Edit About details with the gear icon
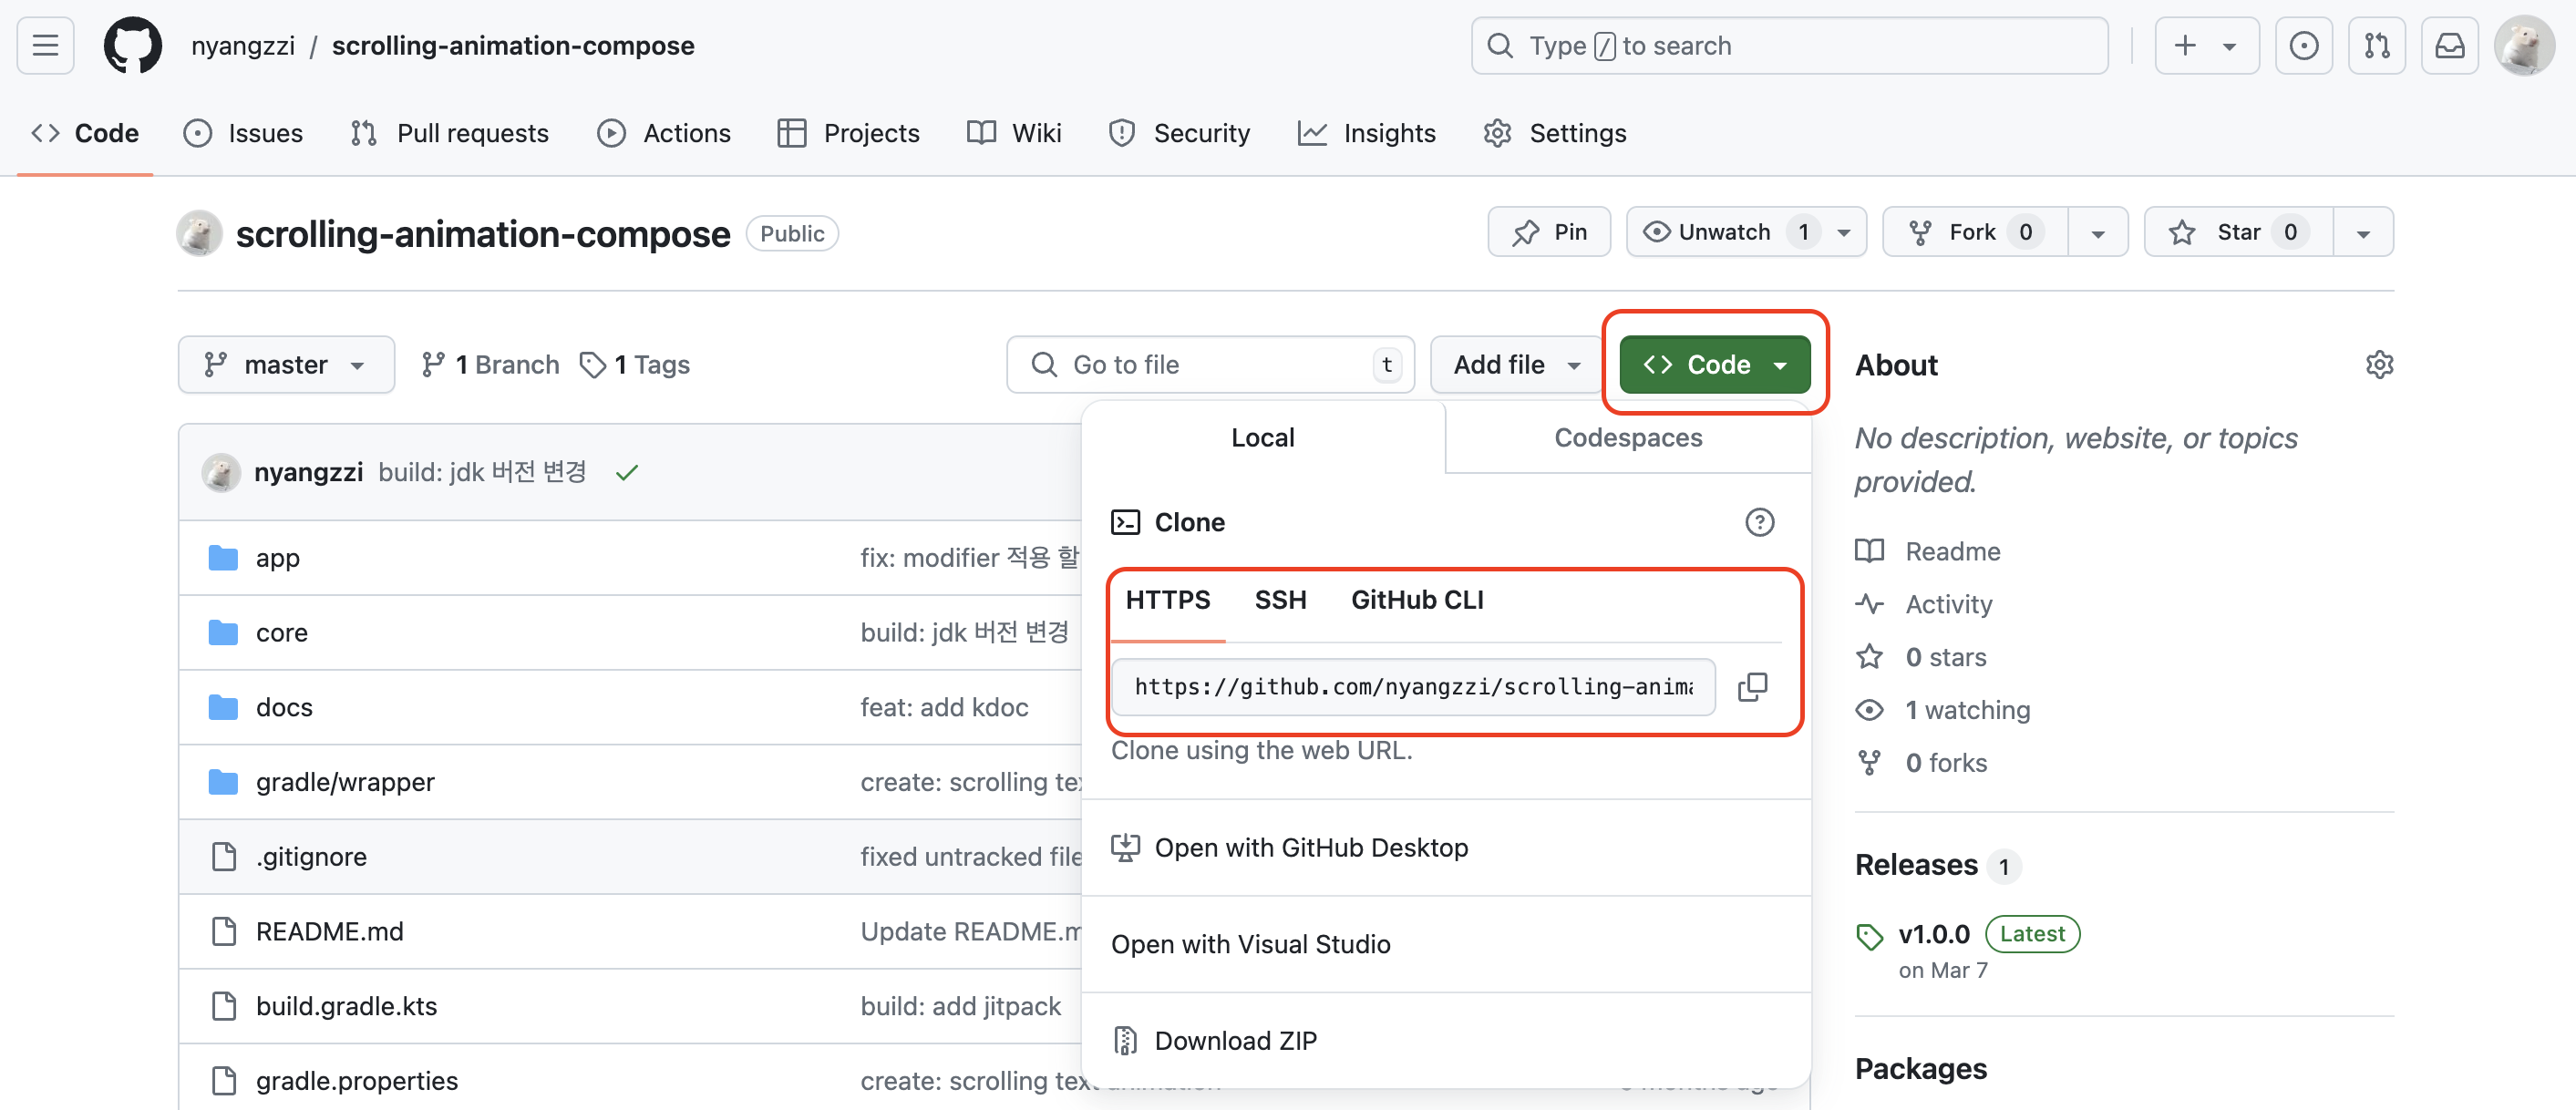2576x1110 pixels. [x=2379, y=365]
